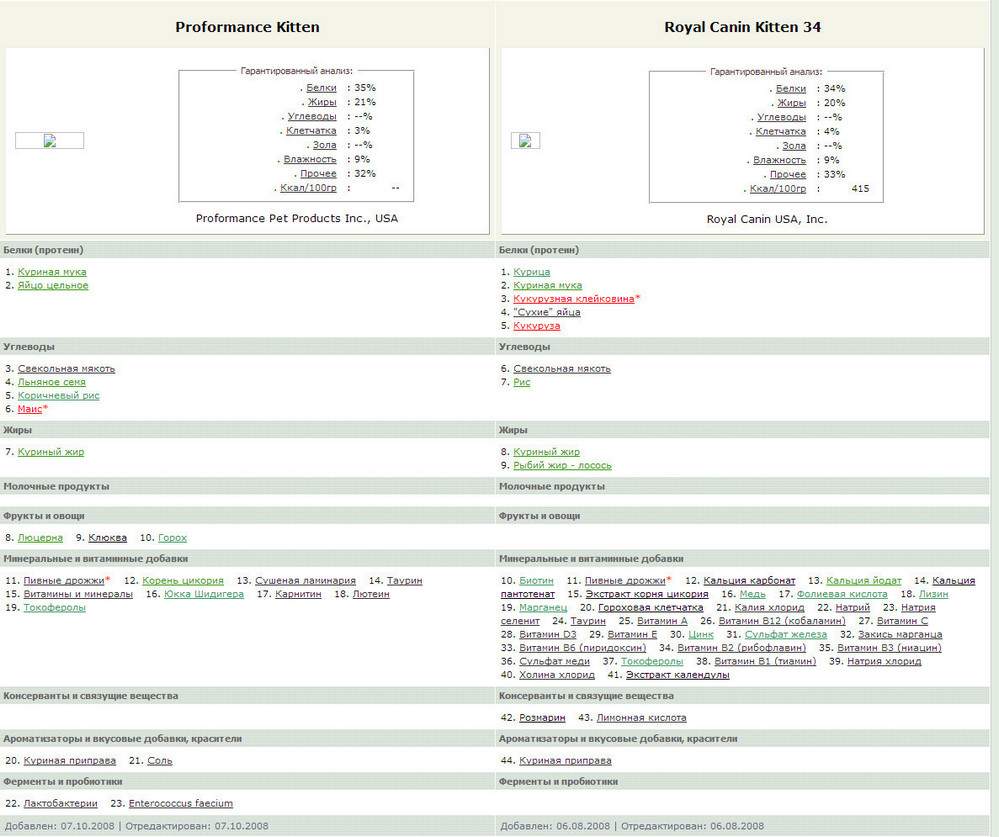Select the text Proformance Pet Products Inc., USA
Viewport: 999px width, 837px height.
[x=297, y=218]
